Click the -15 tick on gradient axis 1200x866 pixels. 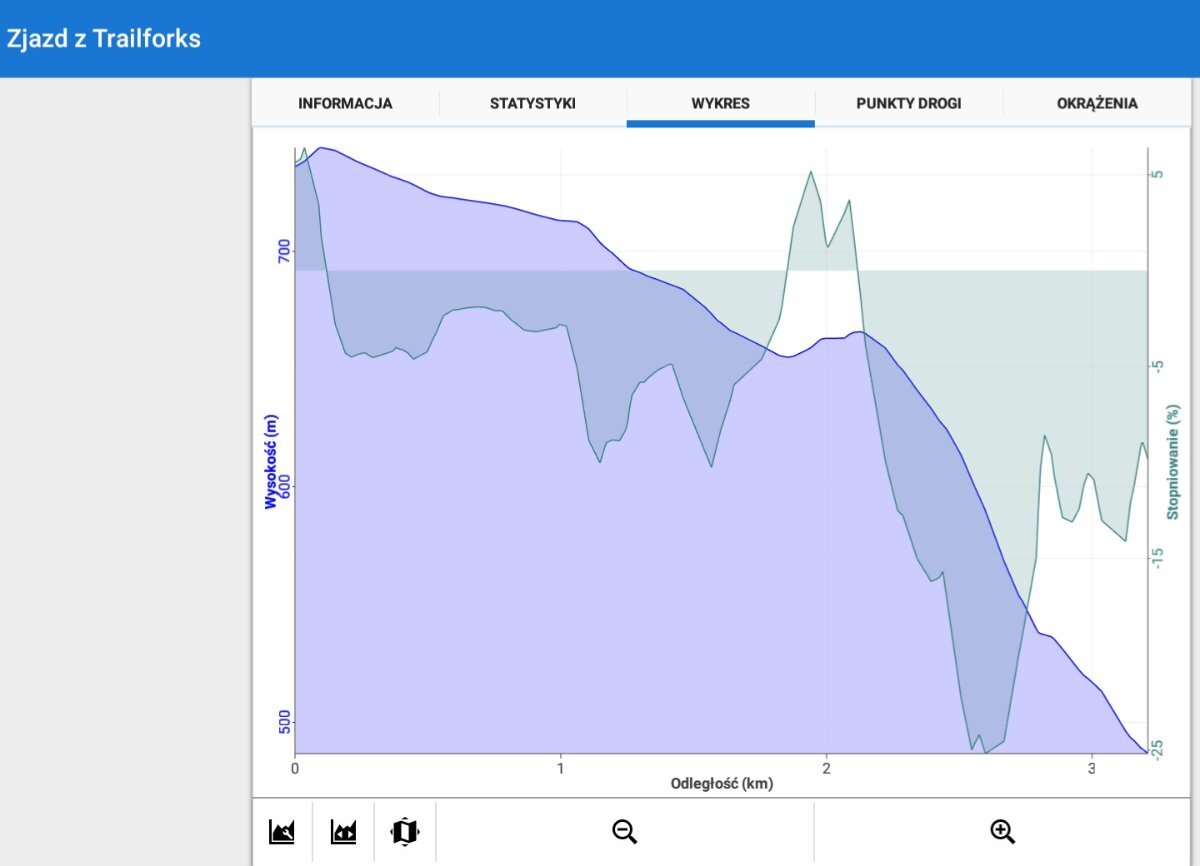coord(1158,557)
